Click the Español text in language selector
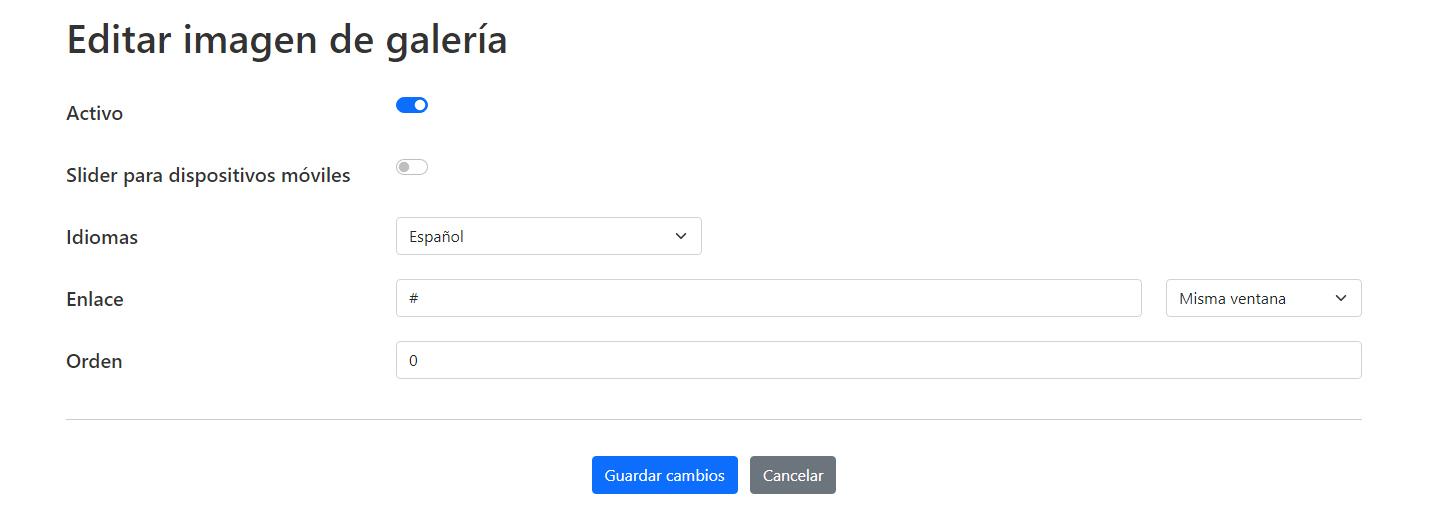 pyautogui.click(x=436, y=237)
